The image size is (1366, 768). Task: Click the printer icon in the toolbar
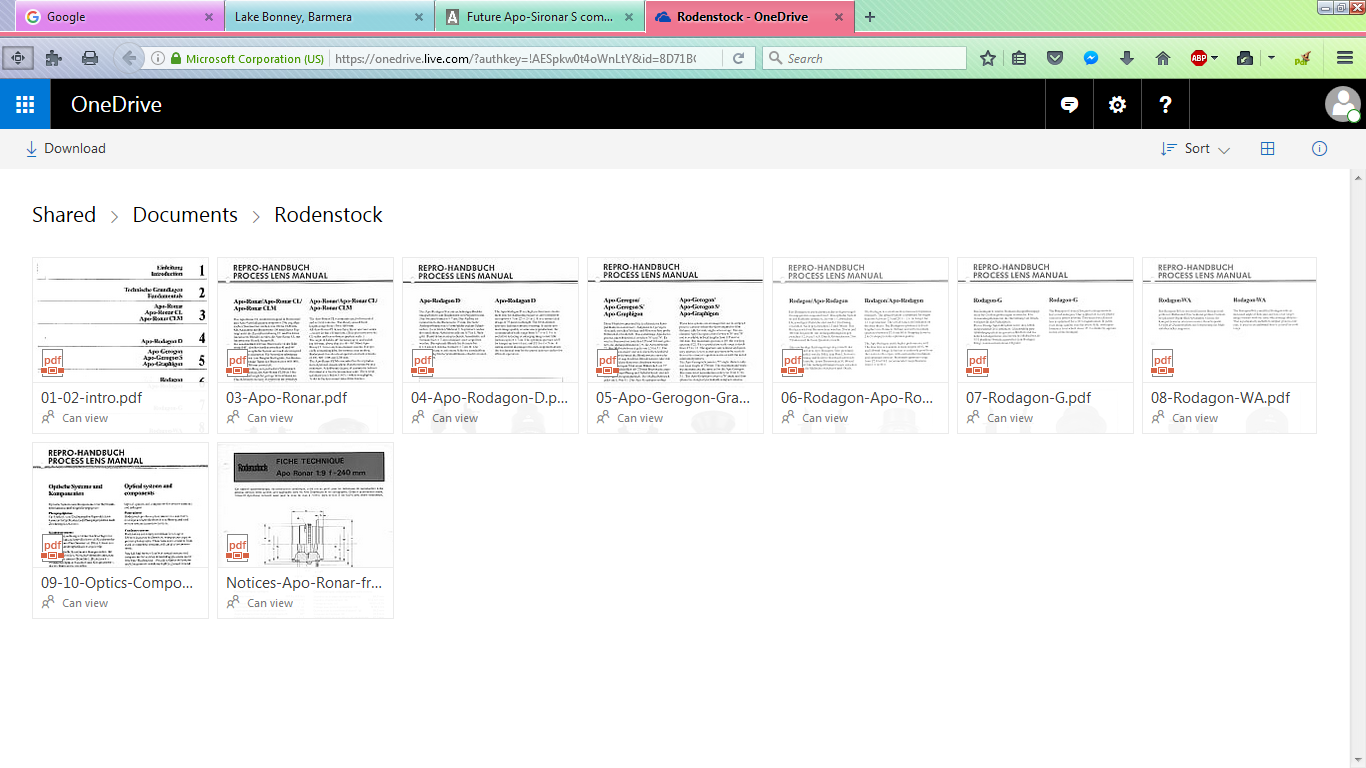90,58
